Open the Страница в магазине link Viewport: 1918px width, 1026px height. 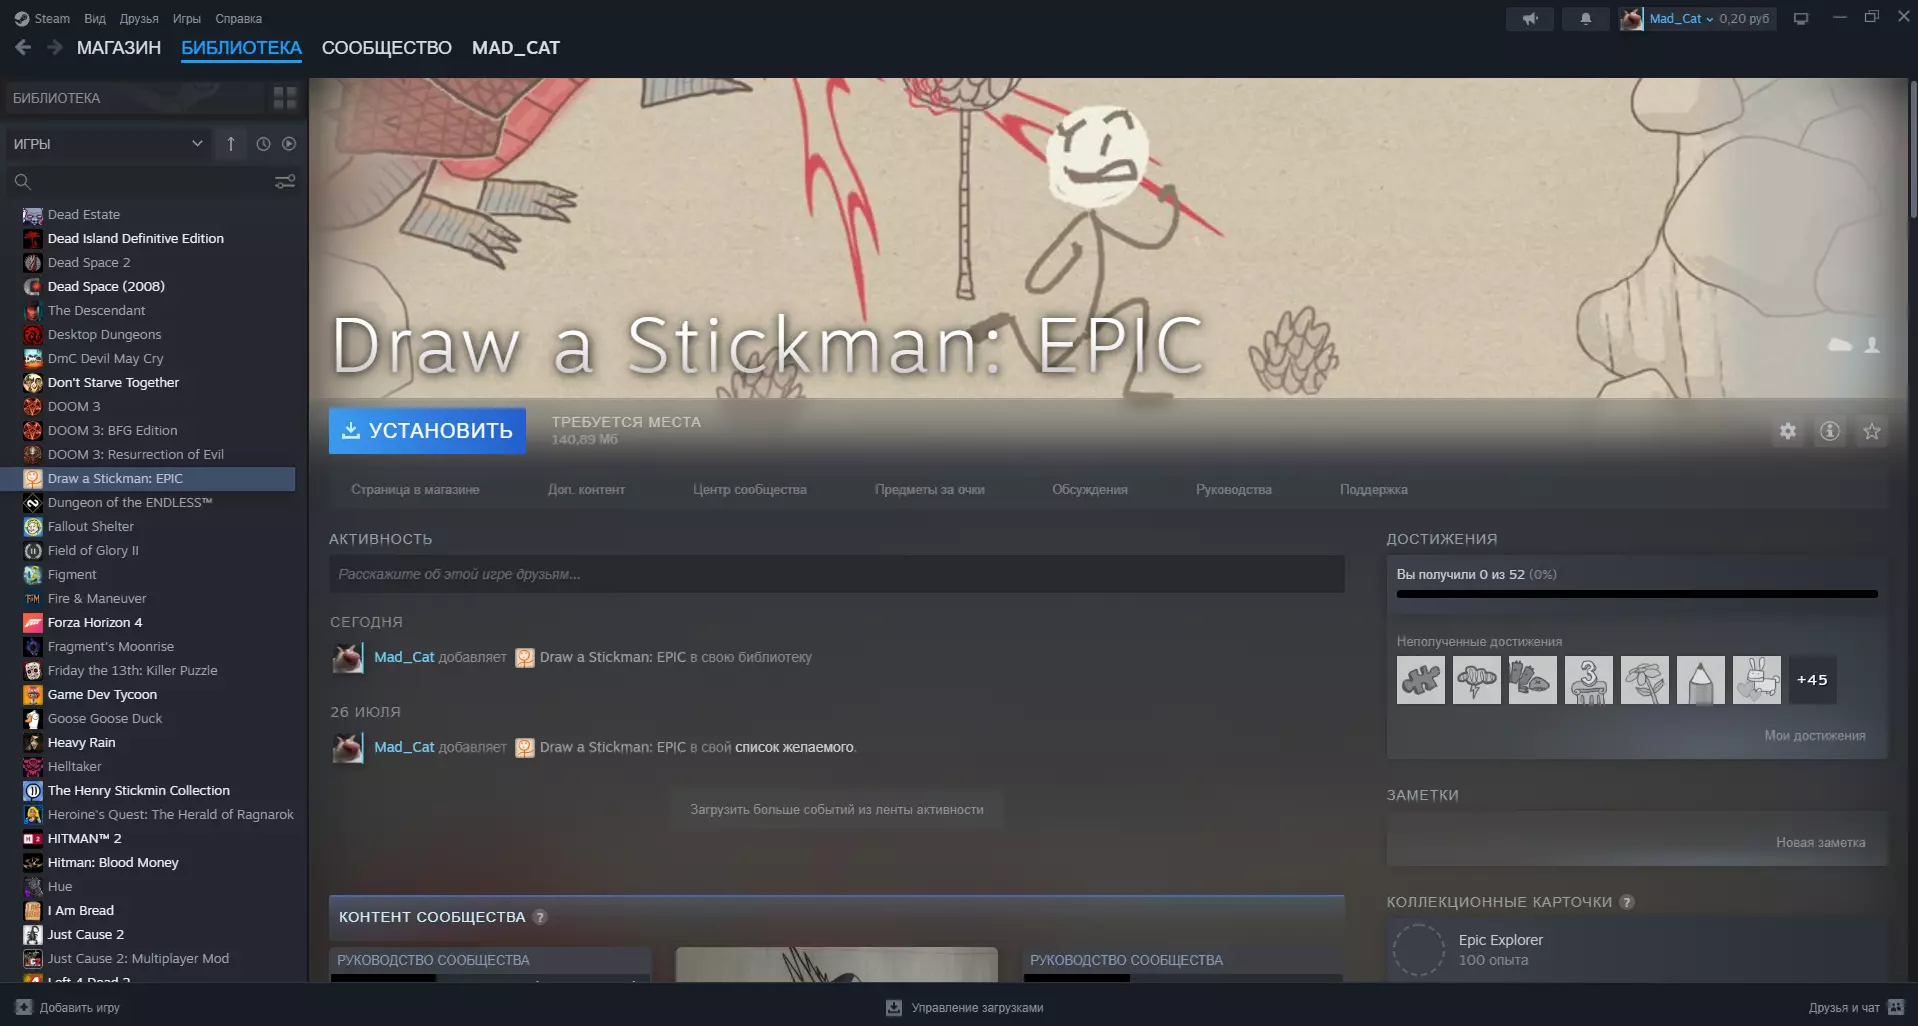[415, 490]
